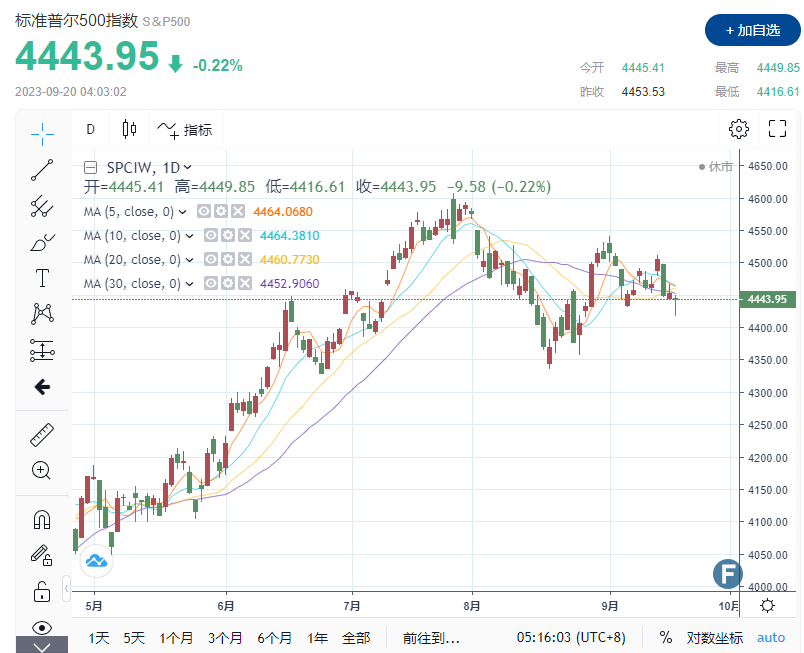This screenshot has height=653, width=804.
Task: Select the pitchfork drawing tool
Action: click(42, 206)
